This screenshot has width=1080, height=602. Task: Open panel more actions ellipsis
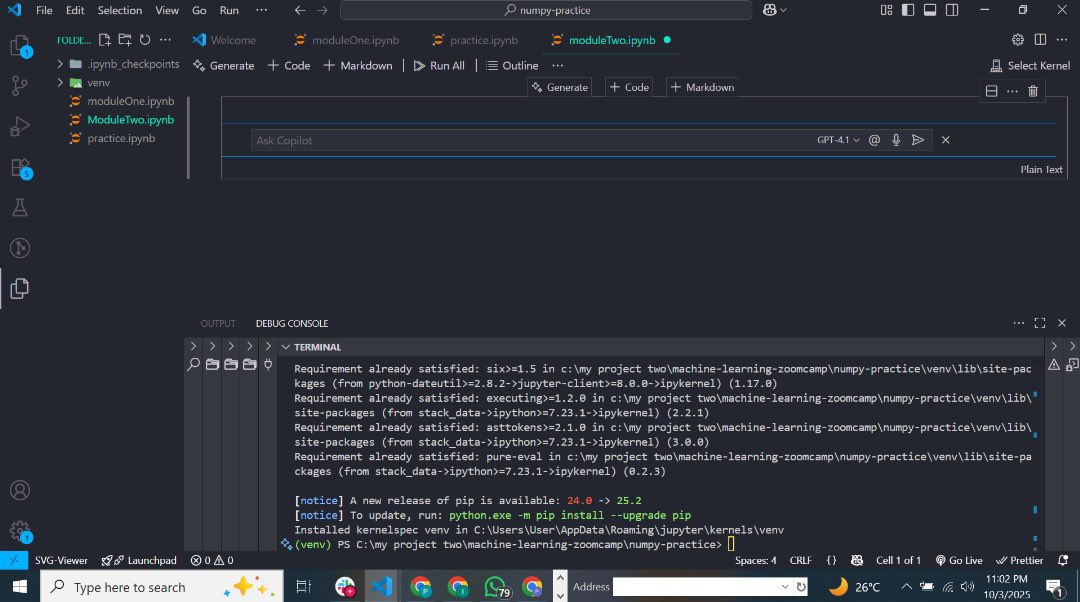point(1018,323)
